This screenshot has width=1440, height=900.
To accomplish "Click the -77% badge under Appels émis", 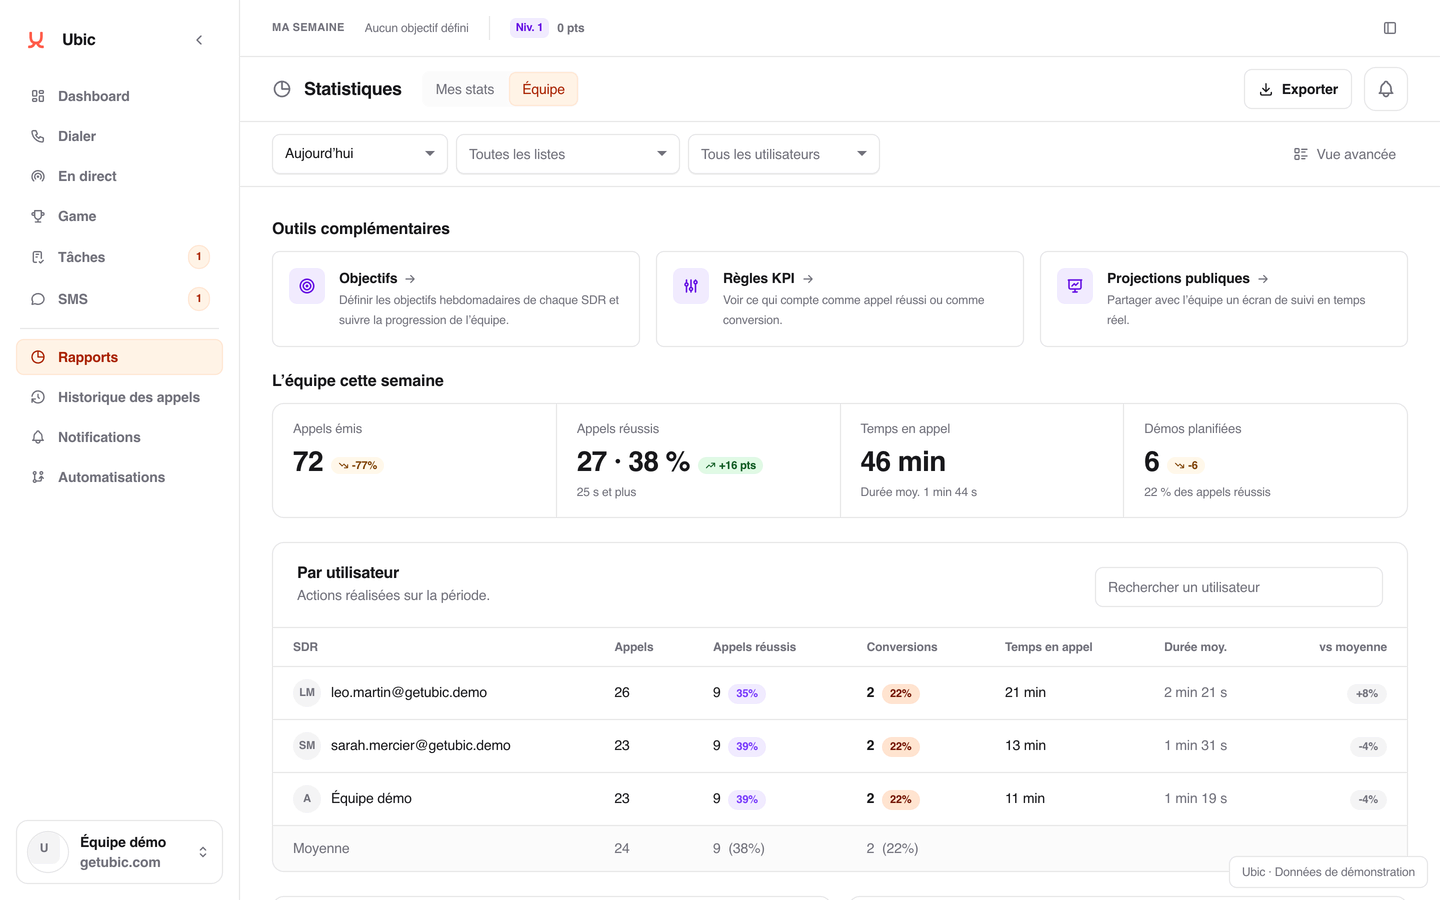I will (x=358, y=465).
